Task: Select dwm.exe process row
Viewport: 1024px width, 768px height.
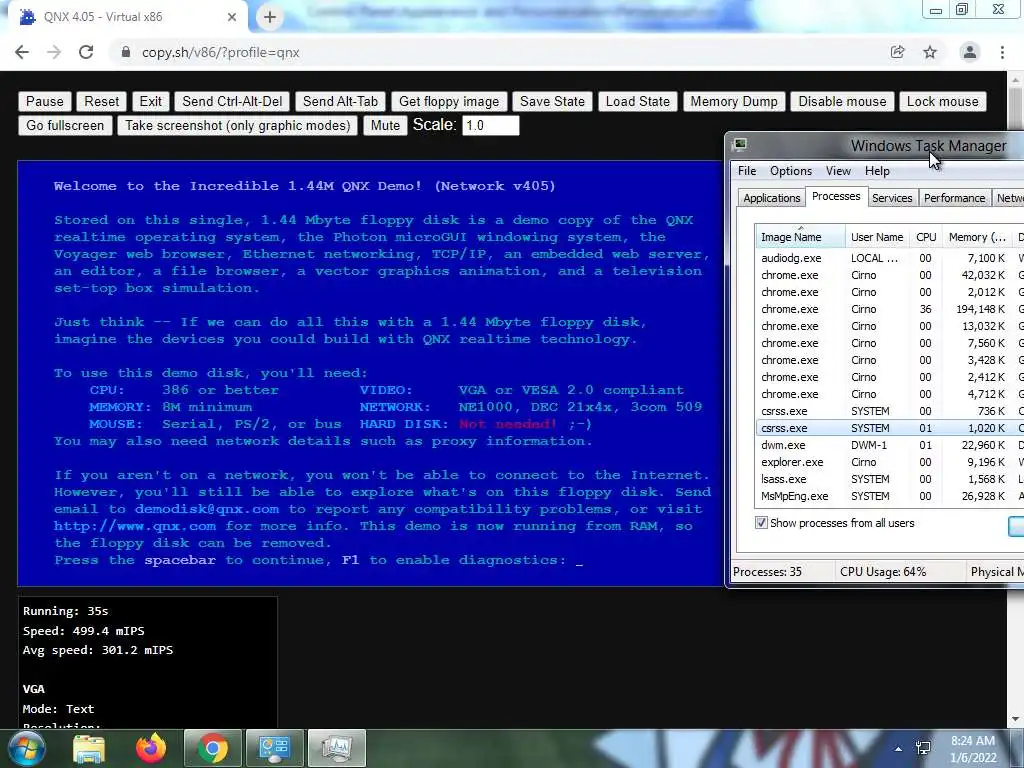Action: [889, 445]
